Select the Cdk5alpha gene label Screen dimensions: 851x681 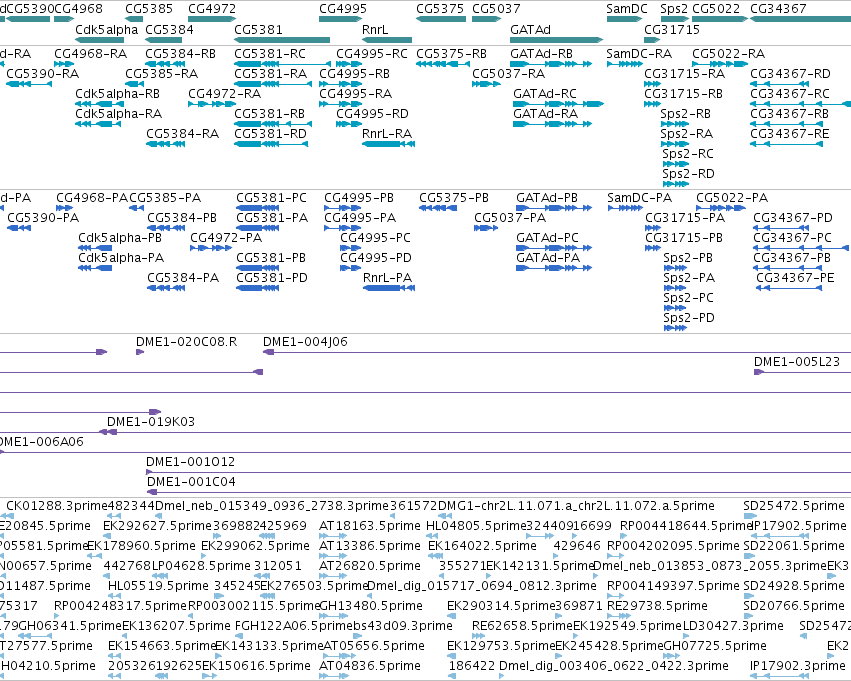(106, 29)
